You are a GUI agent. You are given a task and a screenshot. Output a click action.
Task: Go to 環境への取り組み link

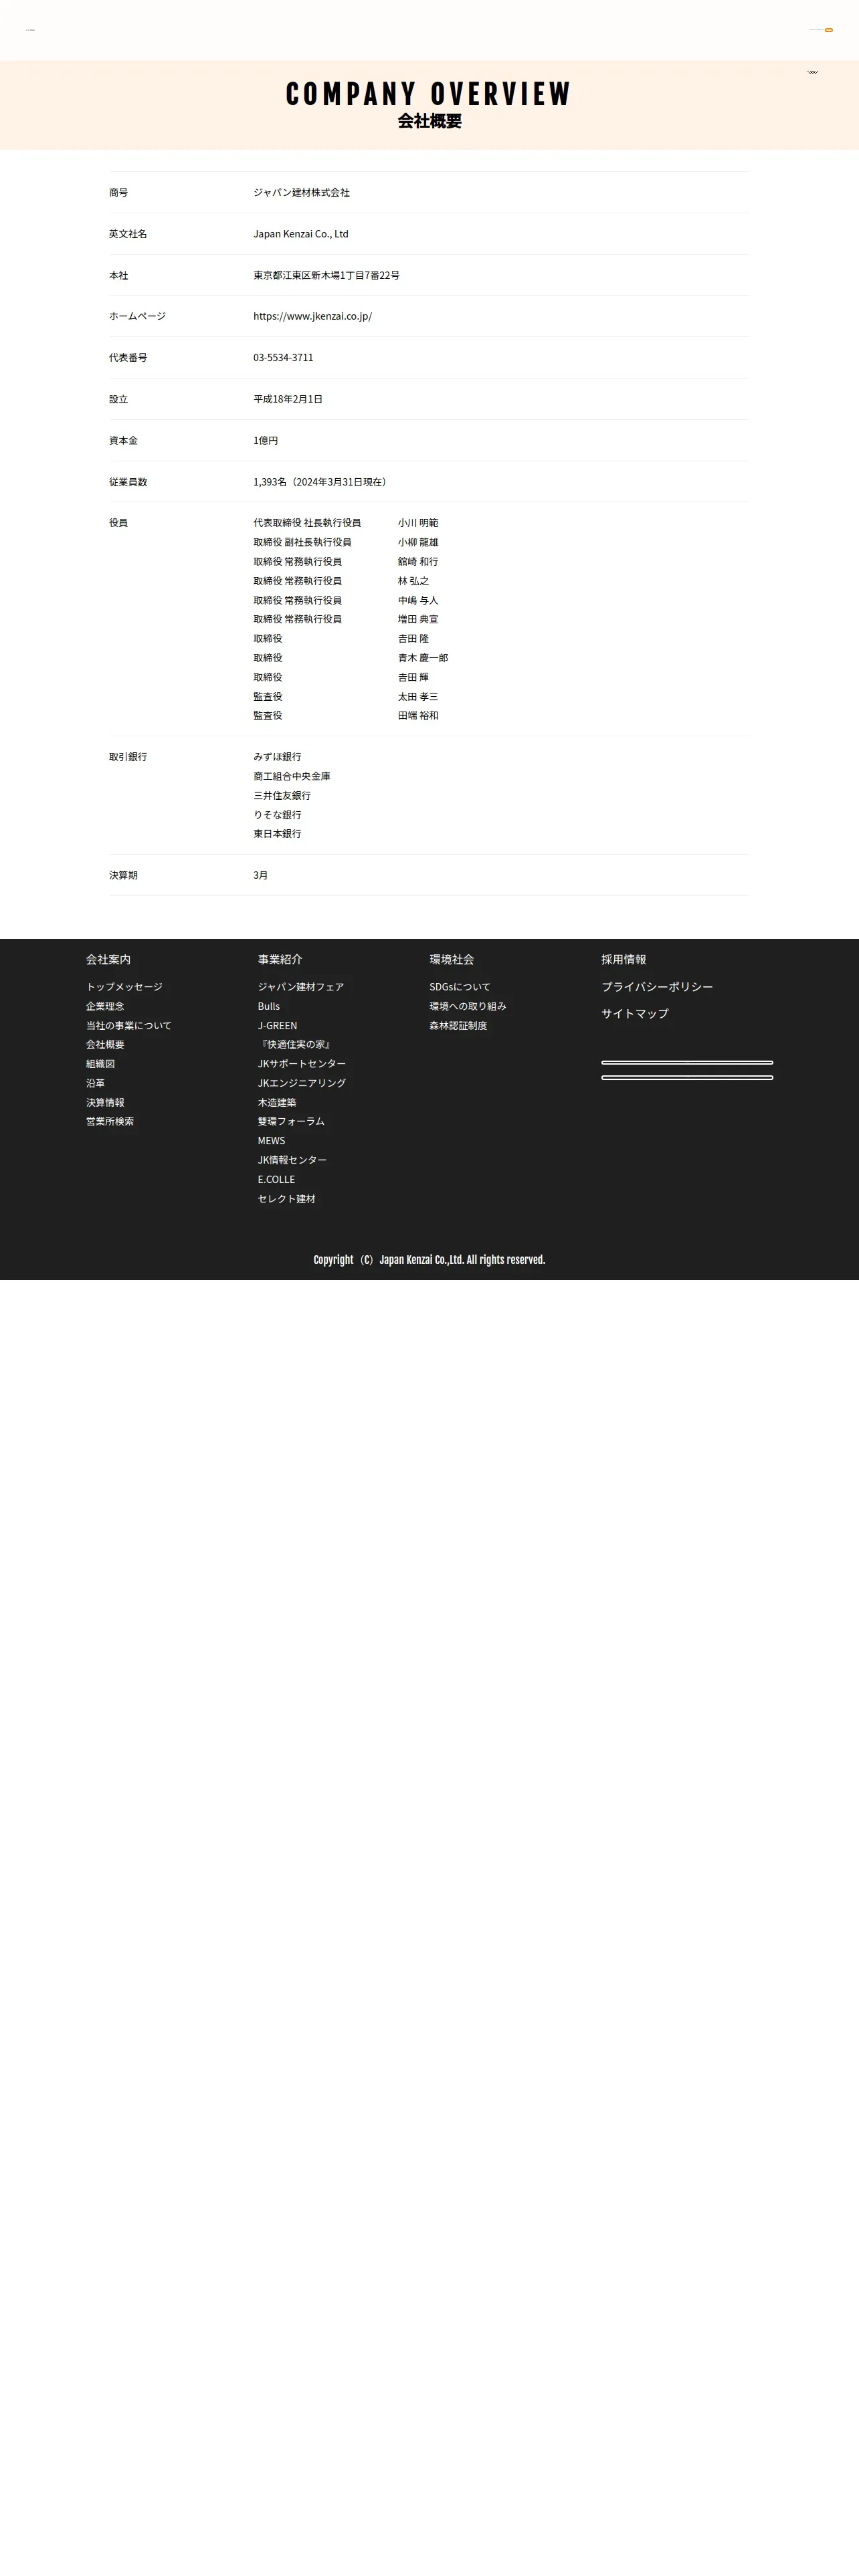click(x=468, y=1006)
